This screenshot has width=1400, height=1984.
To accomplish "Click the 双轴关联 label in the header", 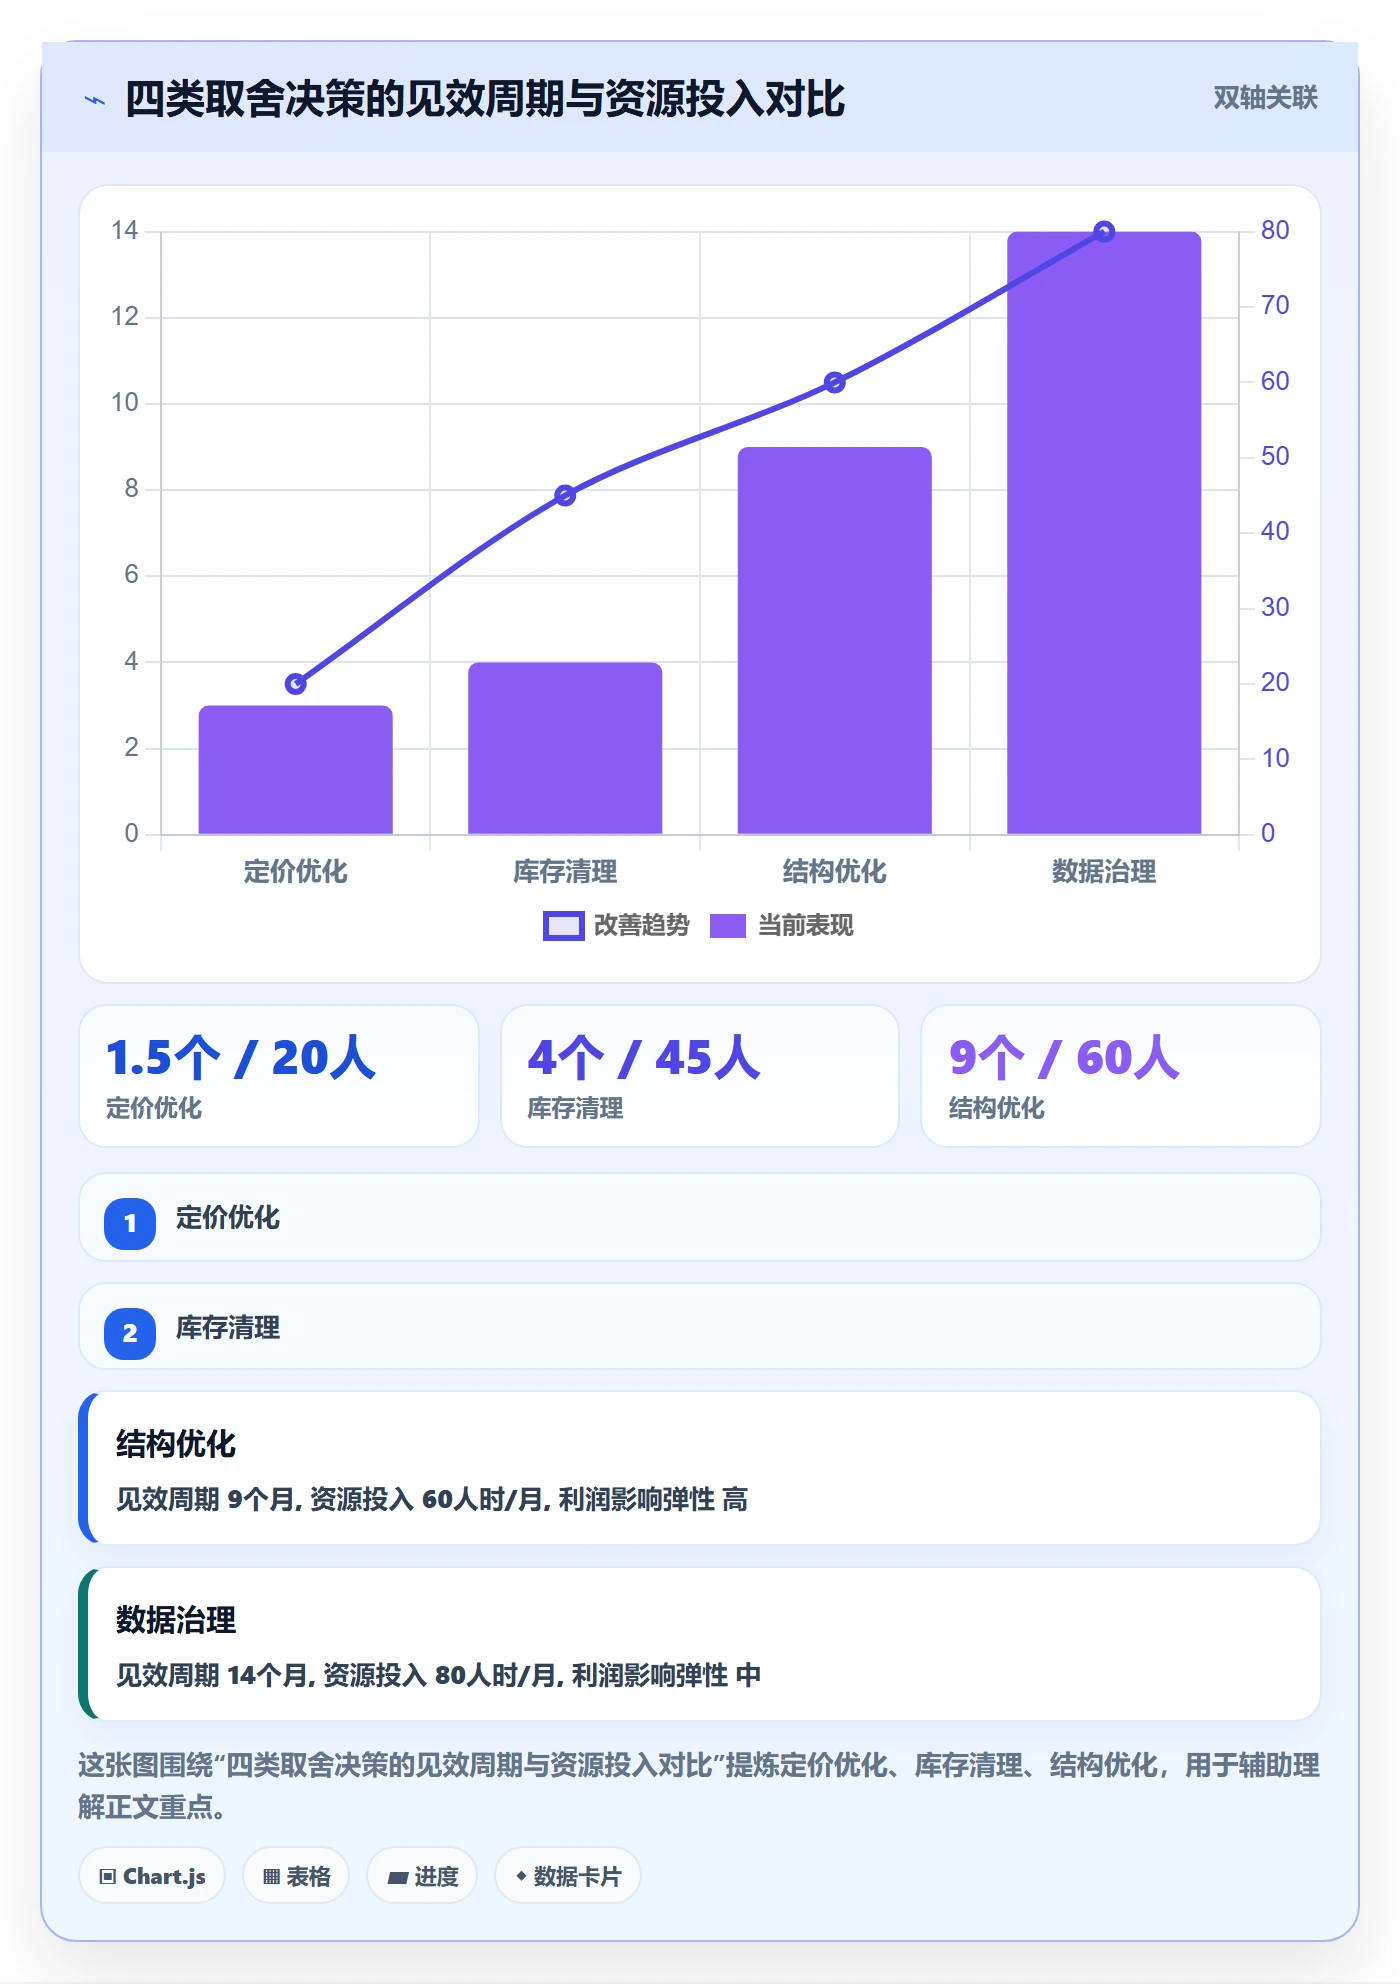I will [x=1265, y=98].
